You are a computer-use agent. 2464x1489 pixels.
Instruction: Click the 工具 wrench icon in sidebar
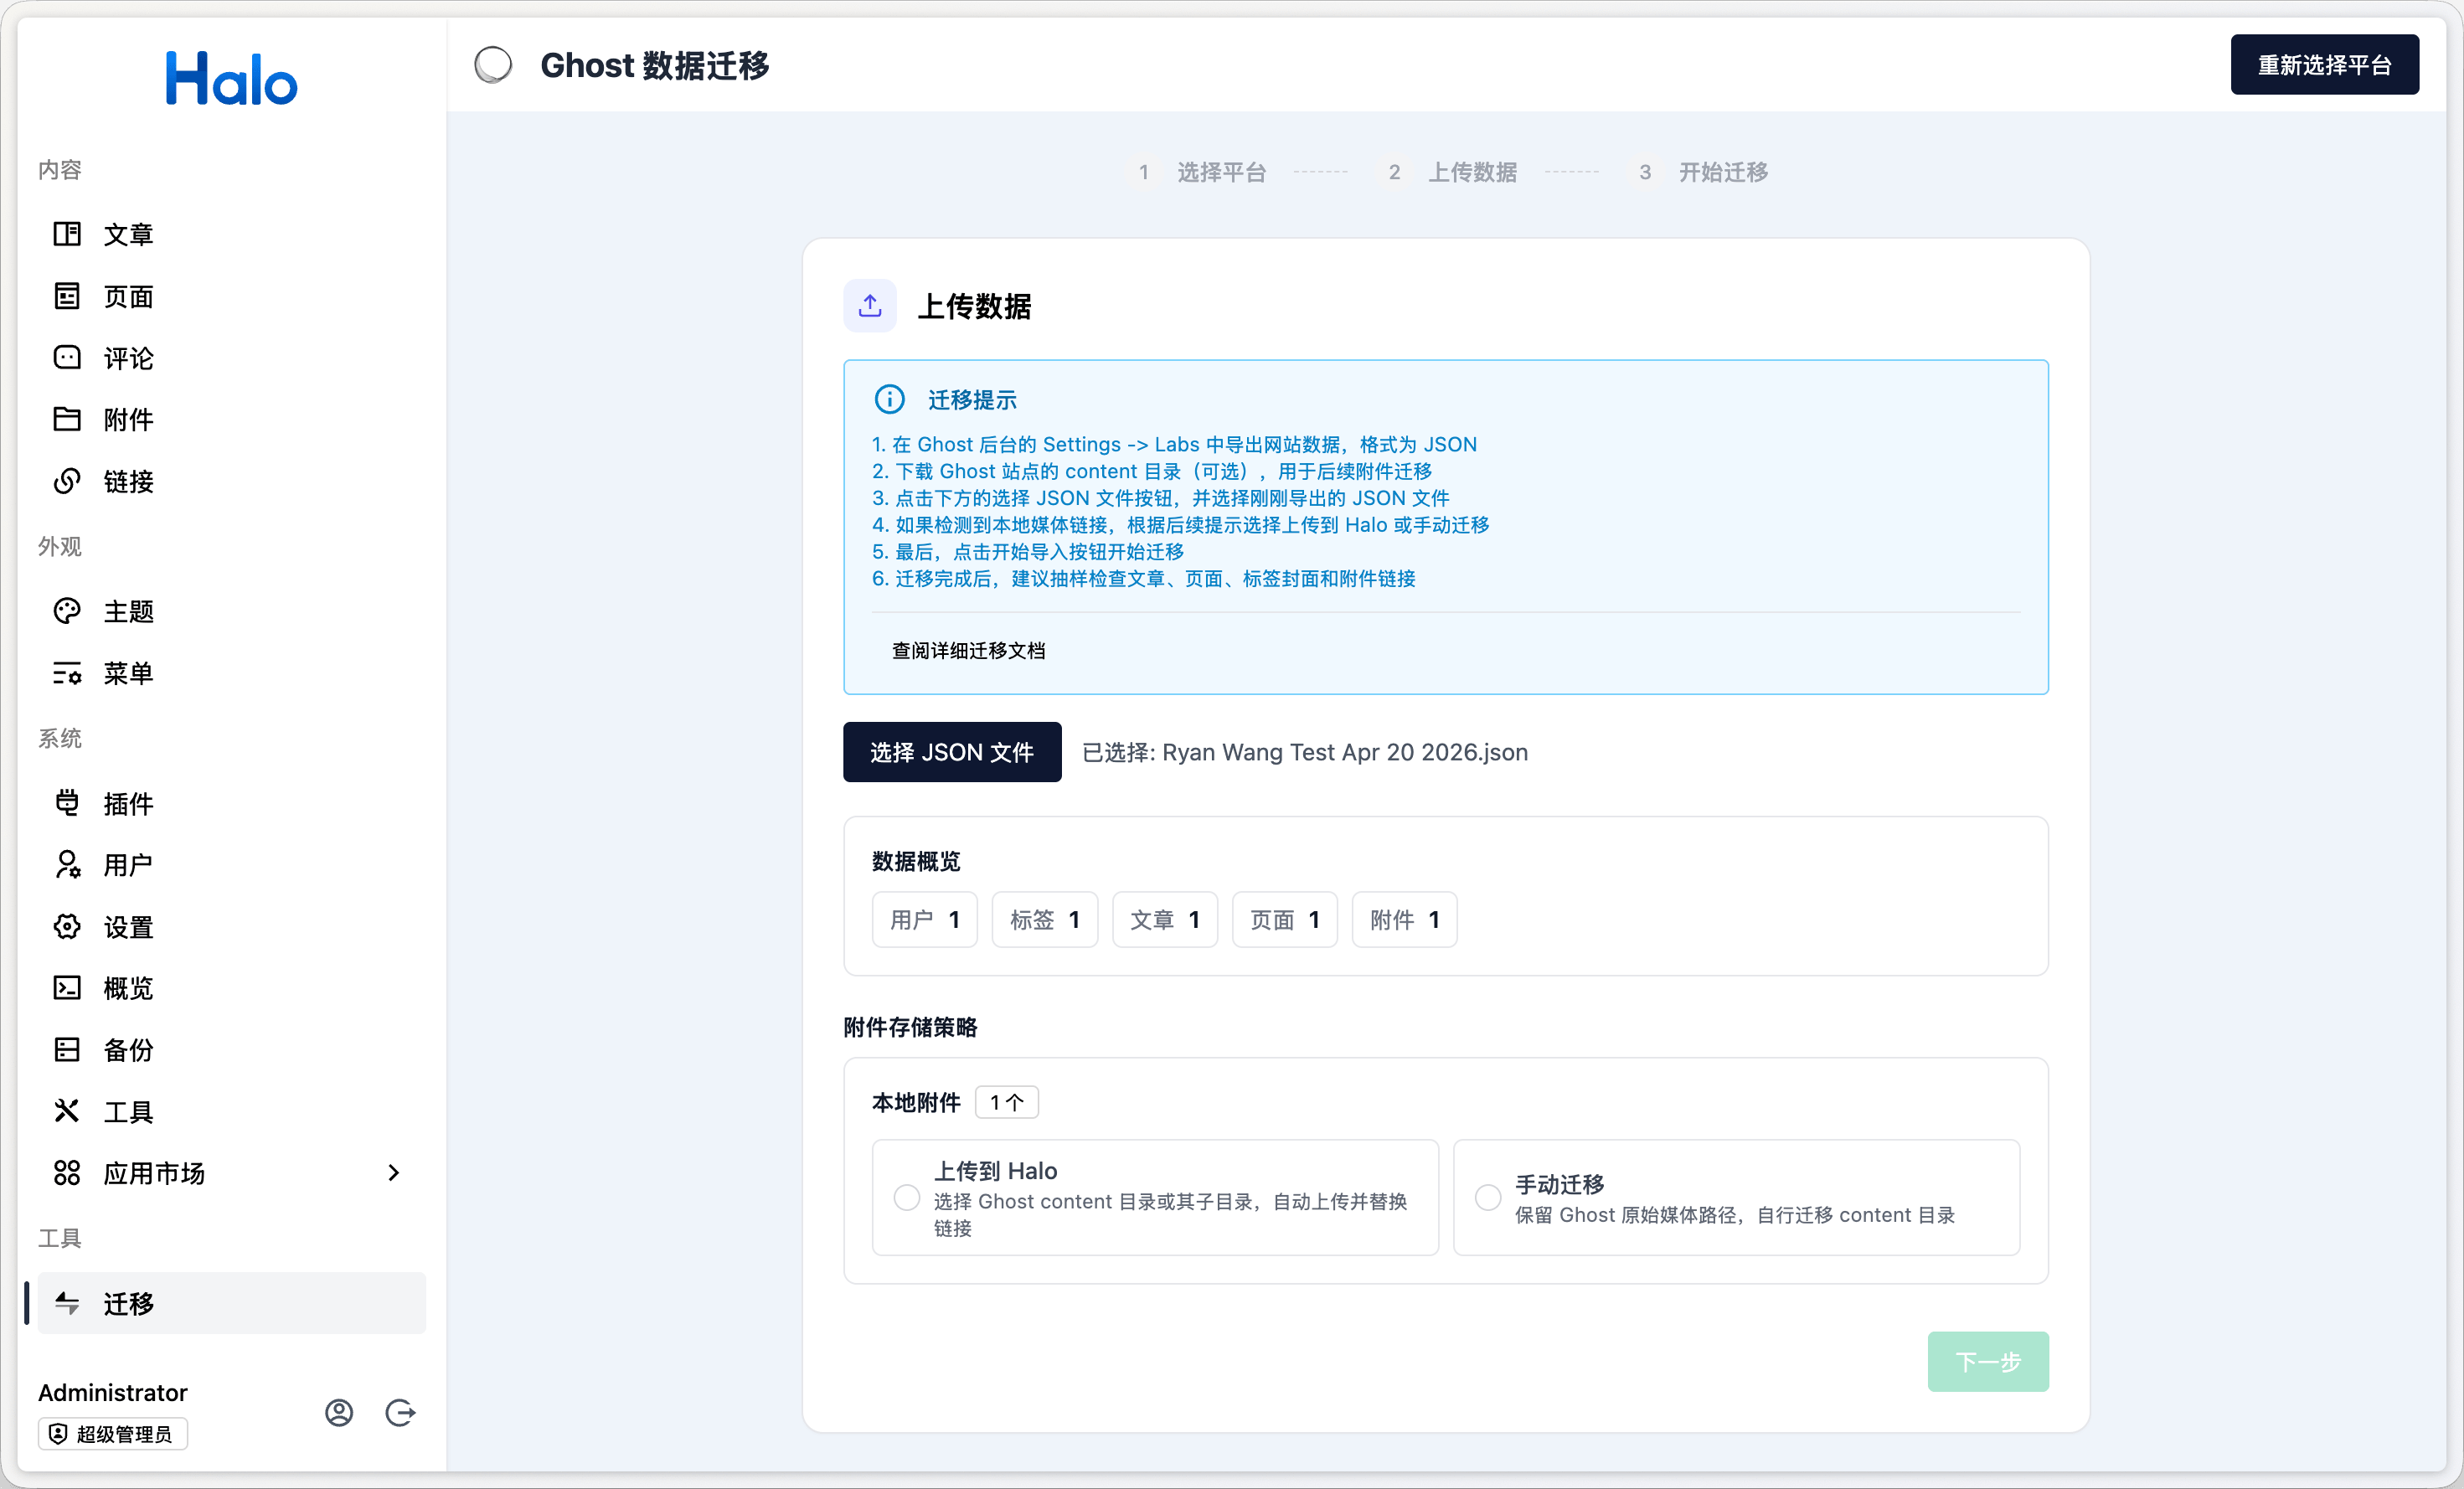pyautogui.click(x=67, y=1111)
